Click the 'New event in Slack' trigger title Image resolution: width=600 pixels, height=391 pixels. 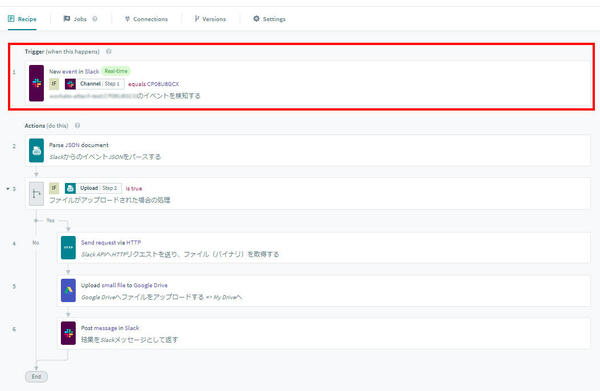pyautogui.click(x=74, y=72)
